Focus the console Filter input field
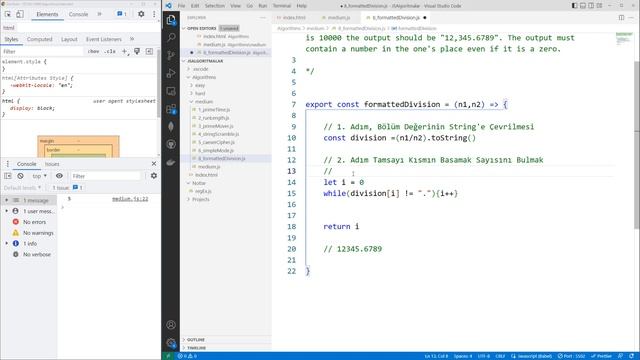Screen dimensions: 640x360 click(105, 176)
